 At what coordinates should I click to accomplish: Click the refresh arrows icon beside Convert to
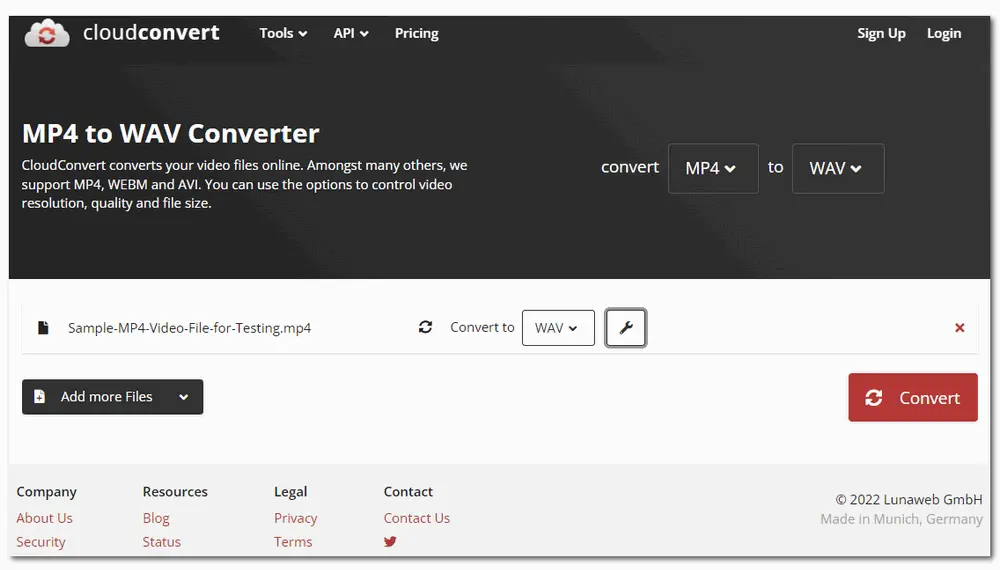point(425,327)
